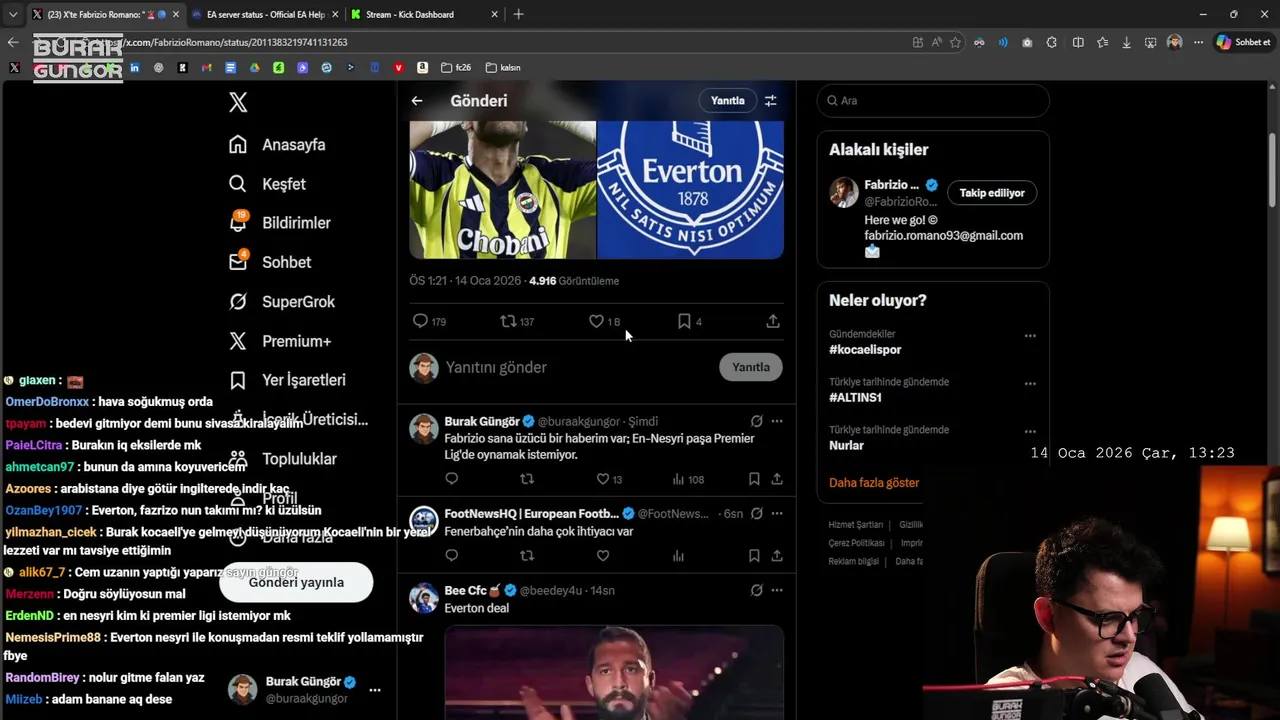Viewport: 1280px width, 720px height.
Task: Open the SuperGrok icon in sidebar
Action: [238, 301]
